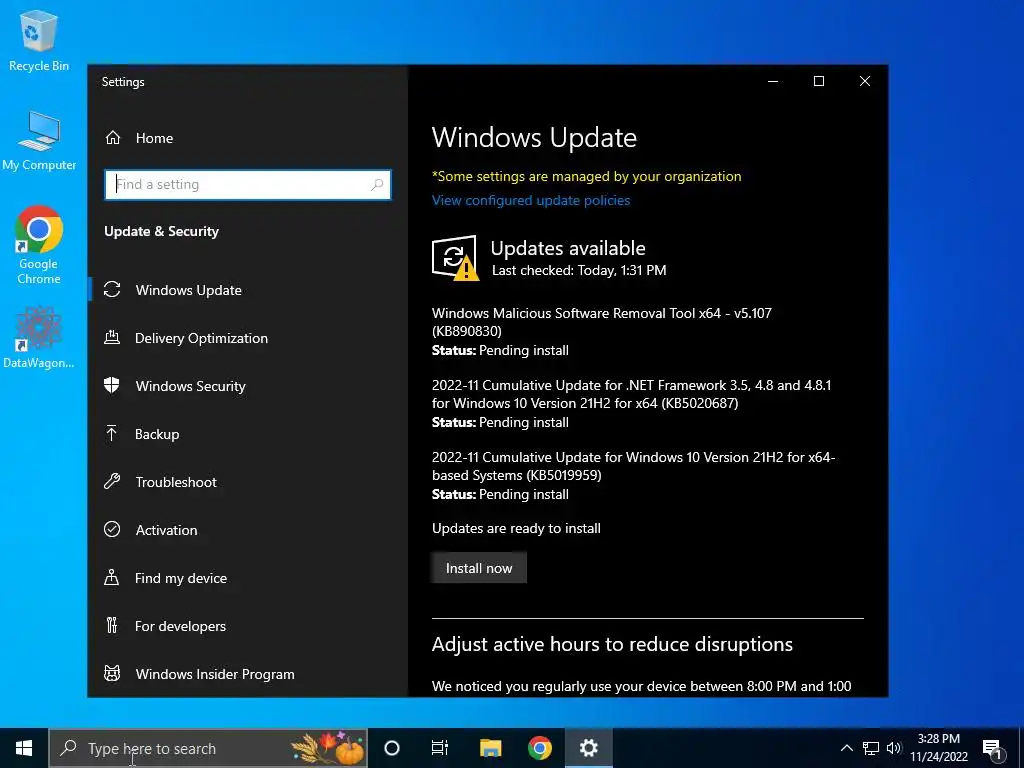
Task: Select the My Computer desktop icon
Action: coord(39,141)
